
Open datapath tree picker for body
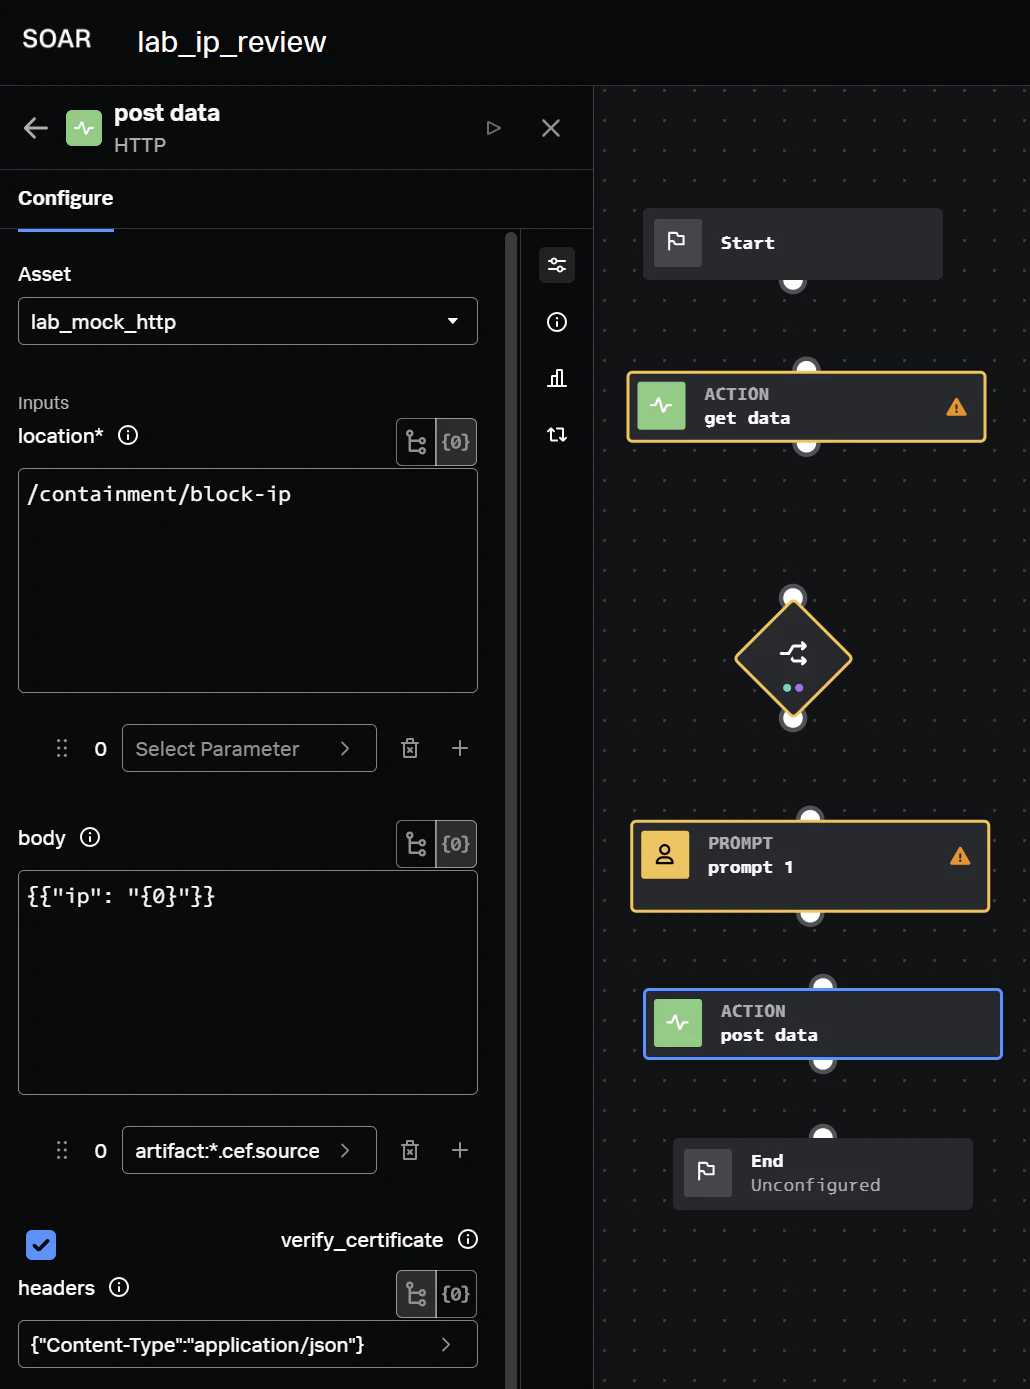tap(417, 844)
